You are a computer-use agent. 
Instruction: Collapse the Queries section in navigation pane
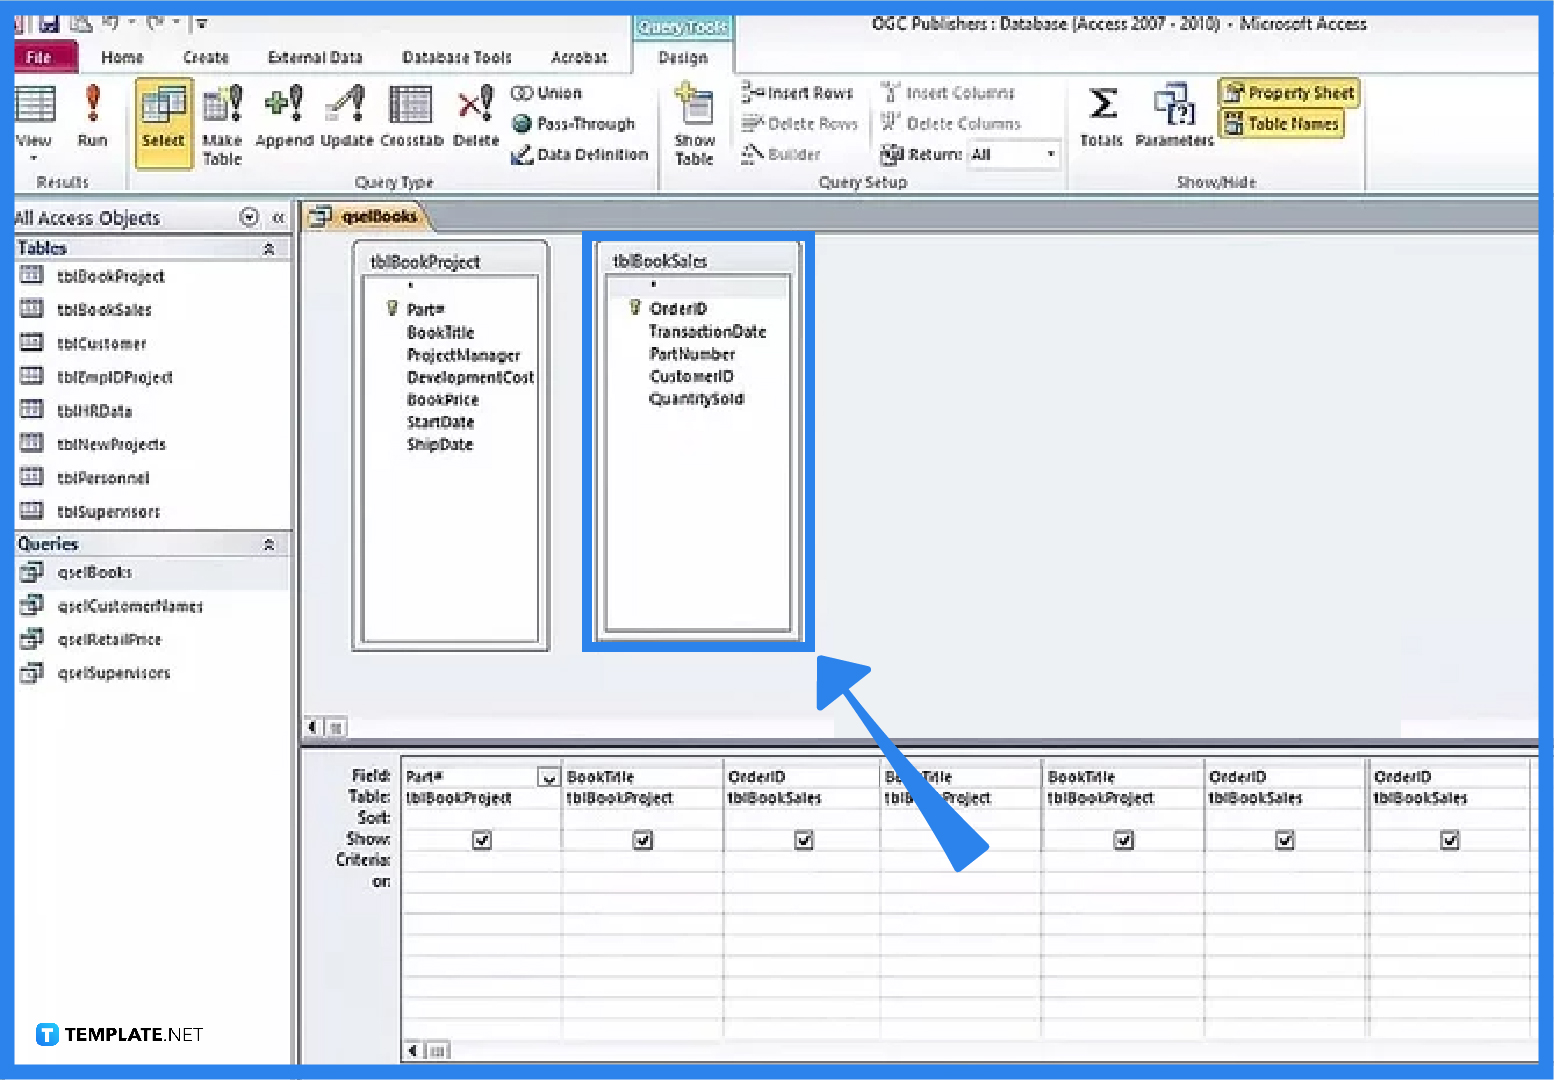[x=269, y=543]
